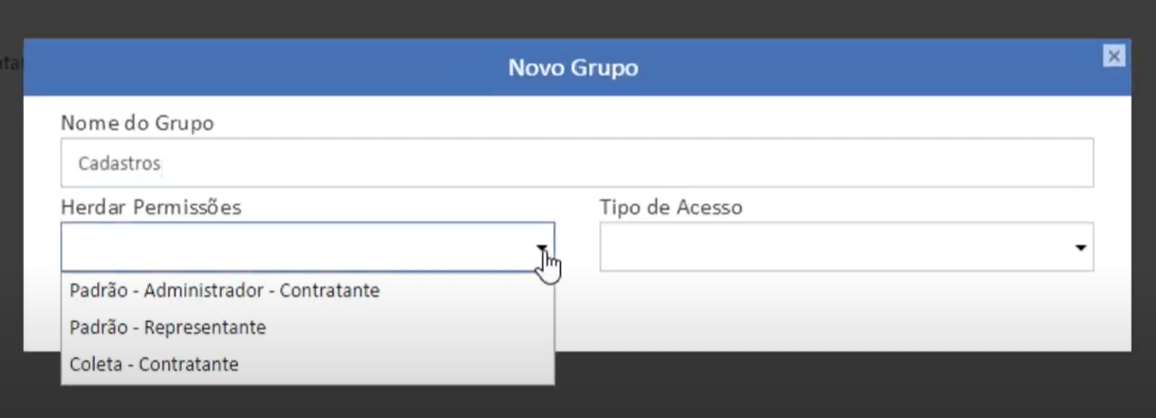Click the Novo Grupo title text

(573, 68)
